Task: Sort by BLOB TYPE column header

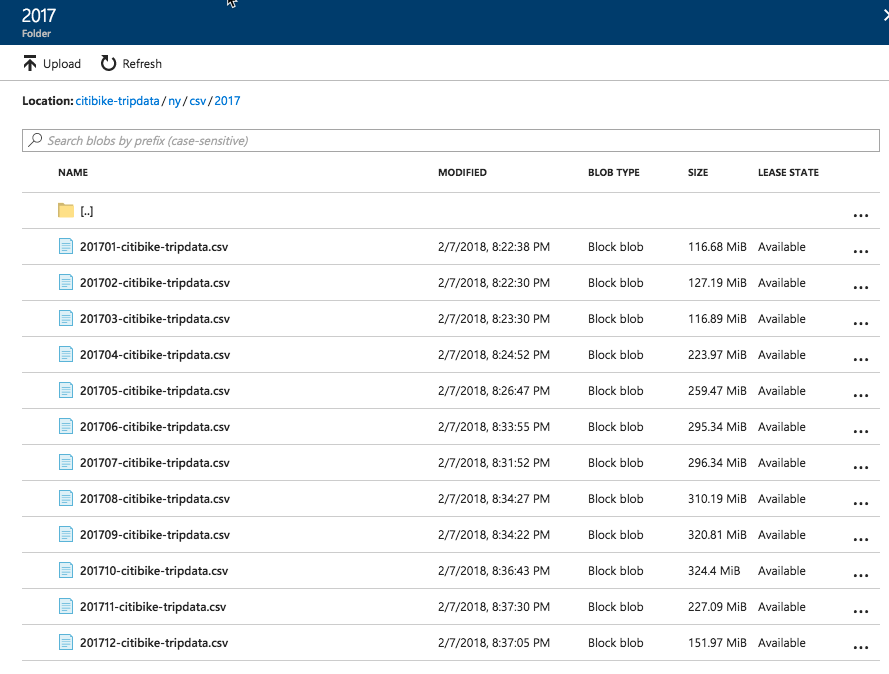Action: [613, 172]
